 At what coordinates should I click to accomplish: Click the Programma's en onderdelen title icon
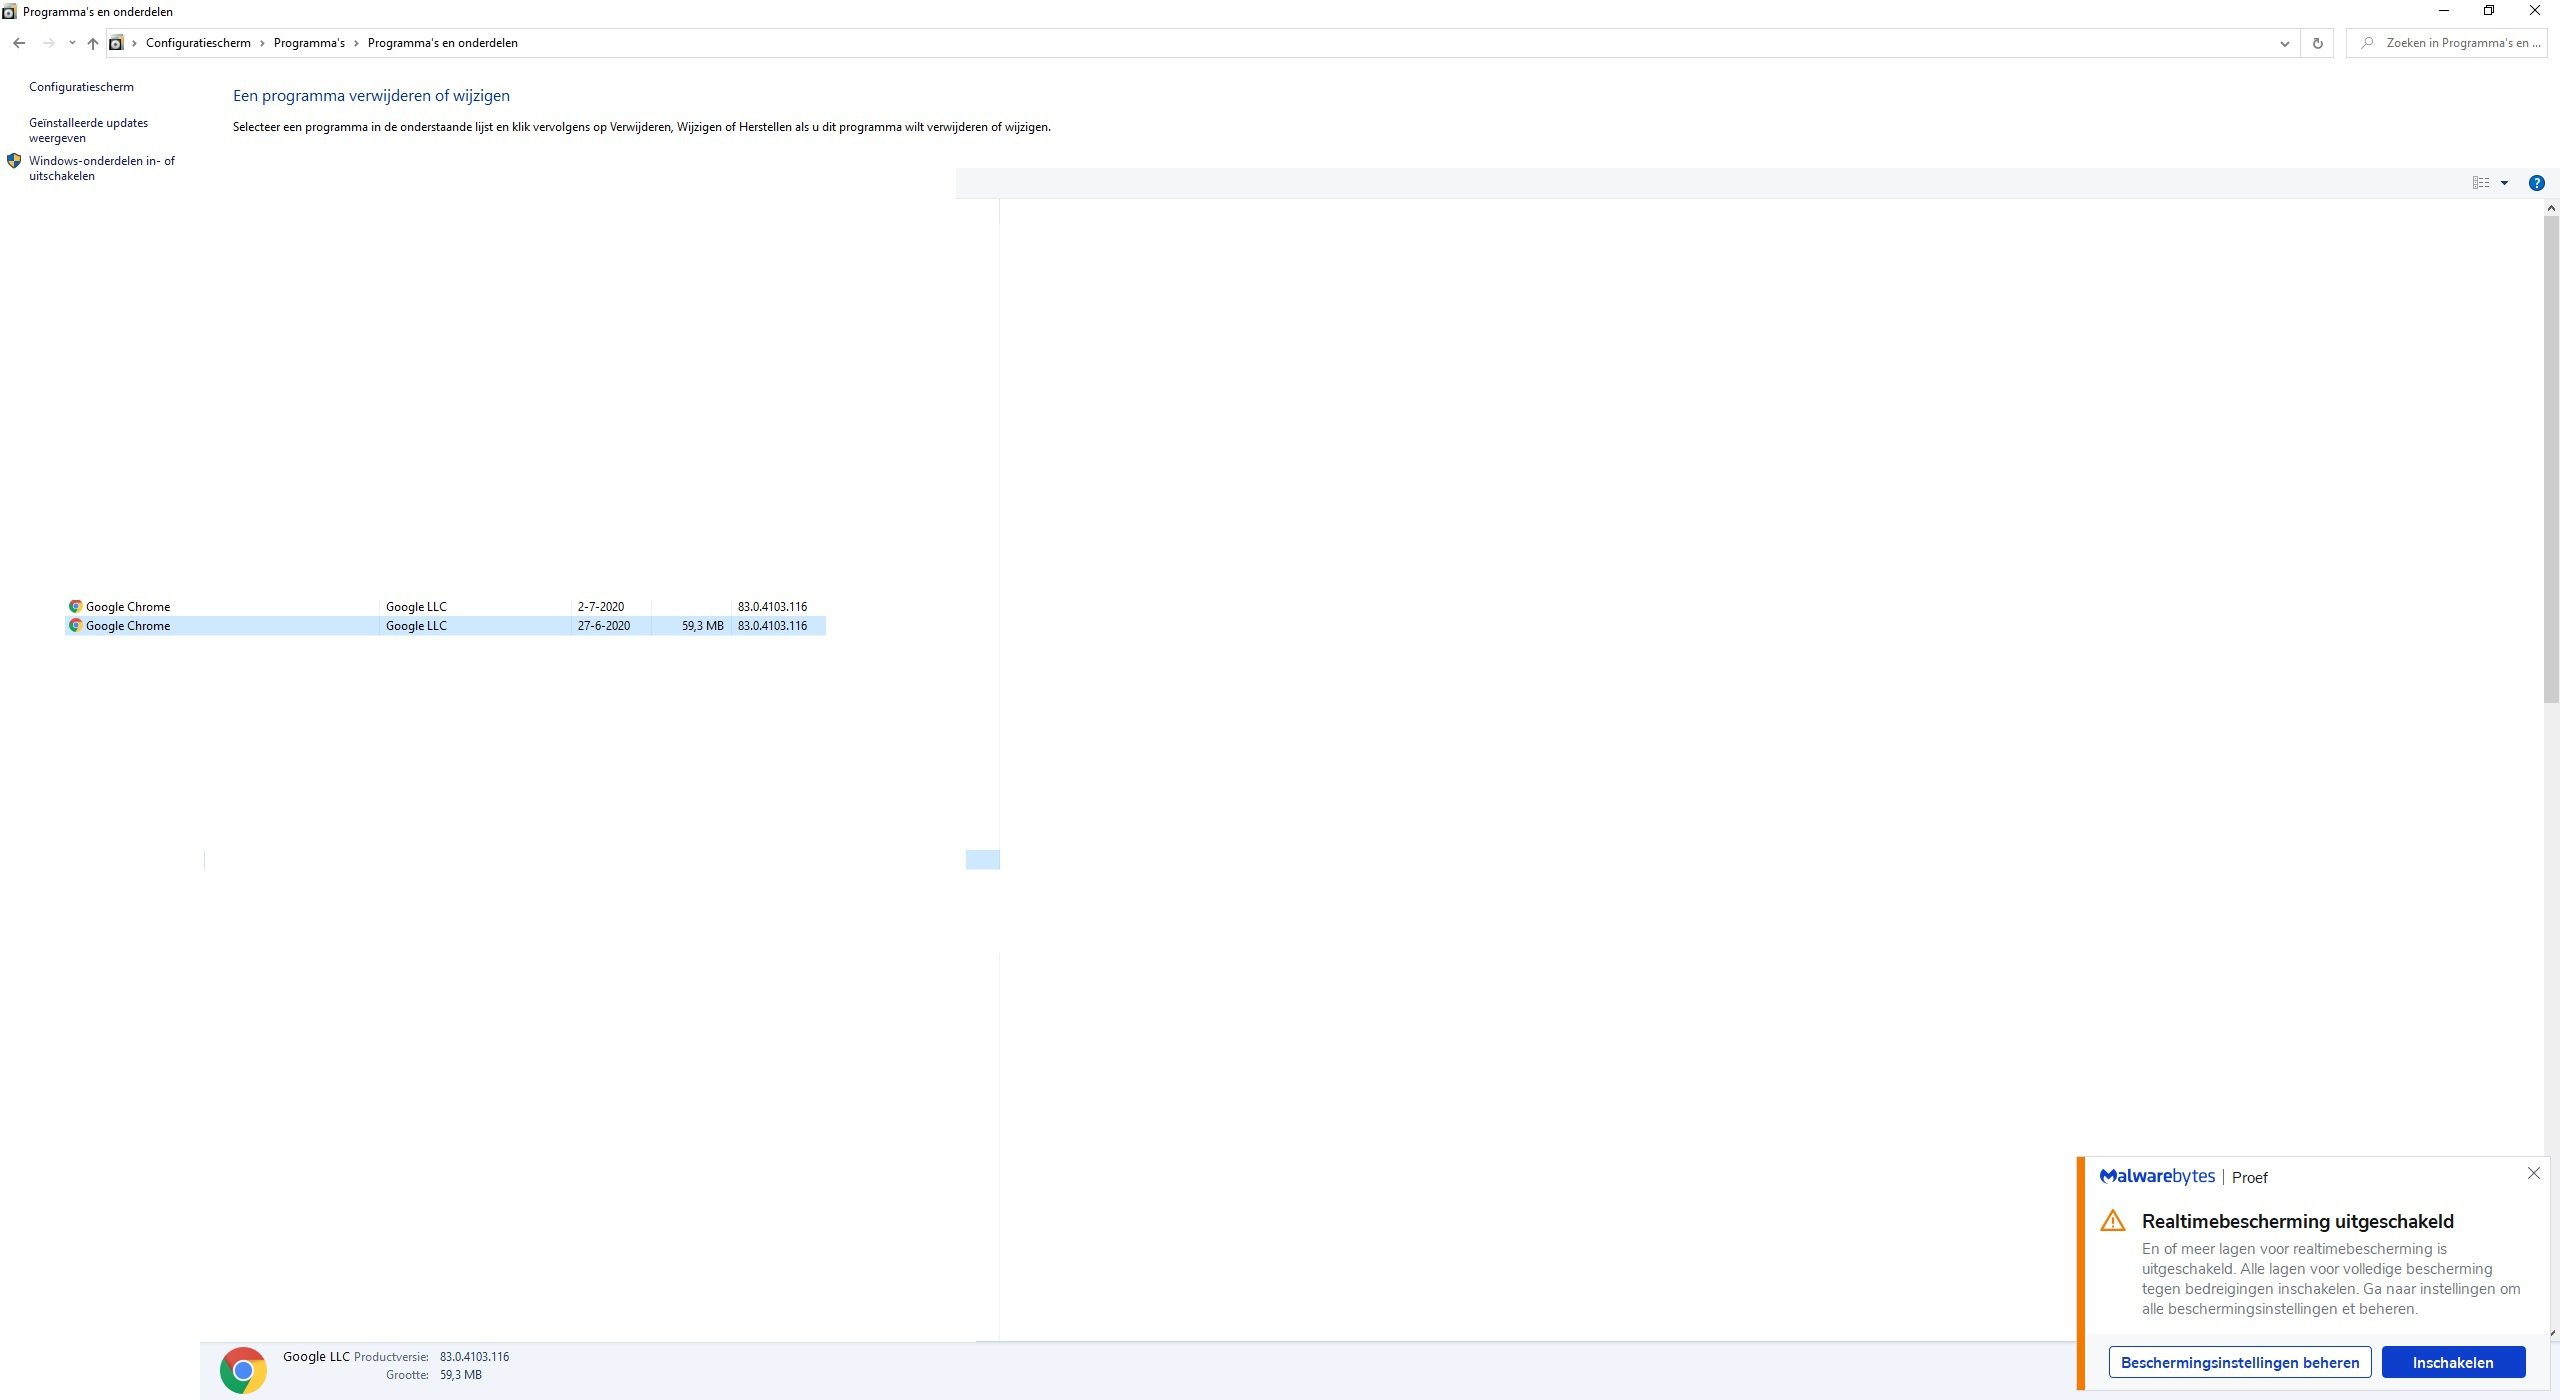click(x=9, y=12)
